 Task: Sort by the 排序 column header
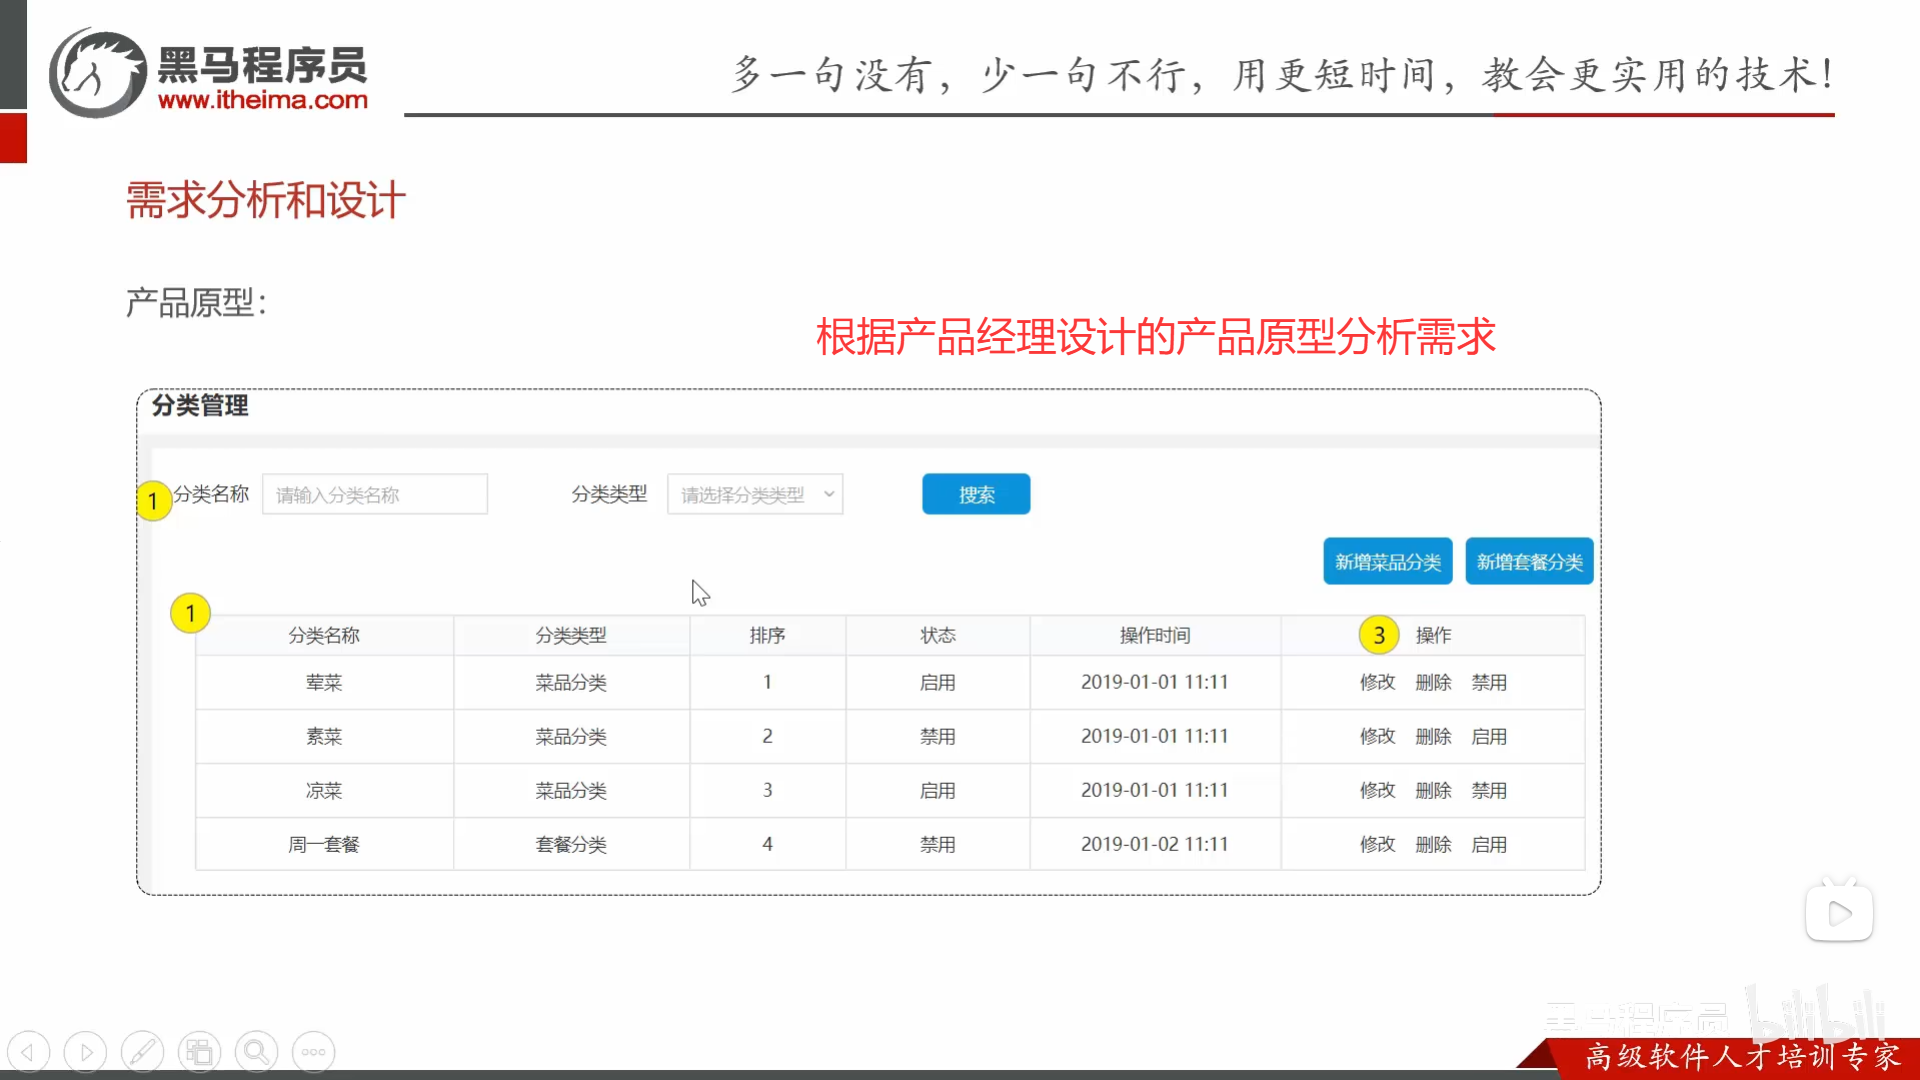pos(767,634)
